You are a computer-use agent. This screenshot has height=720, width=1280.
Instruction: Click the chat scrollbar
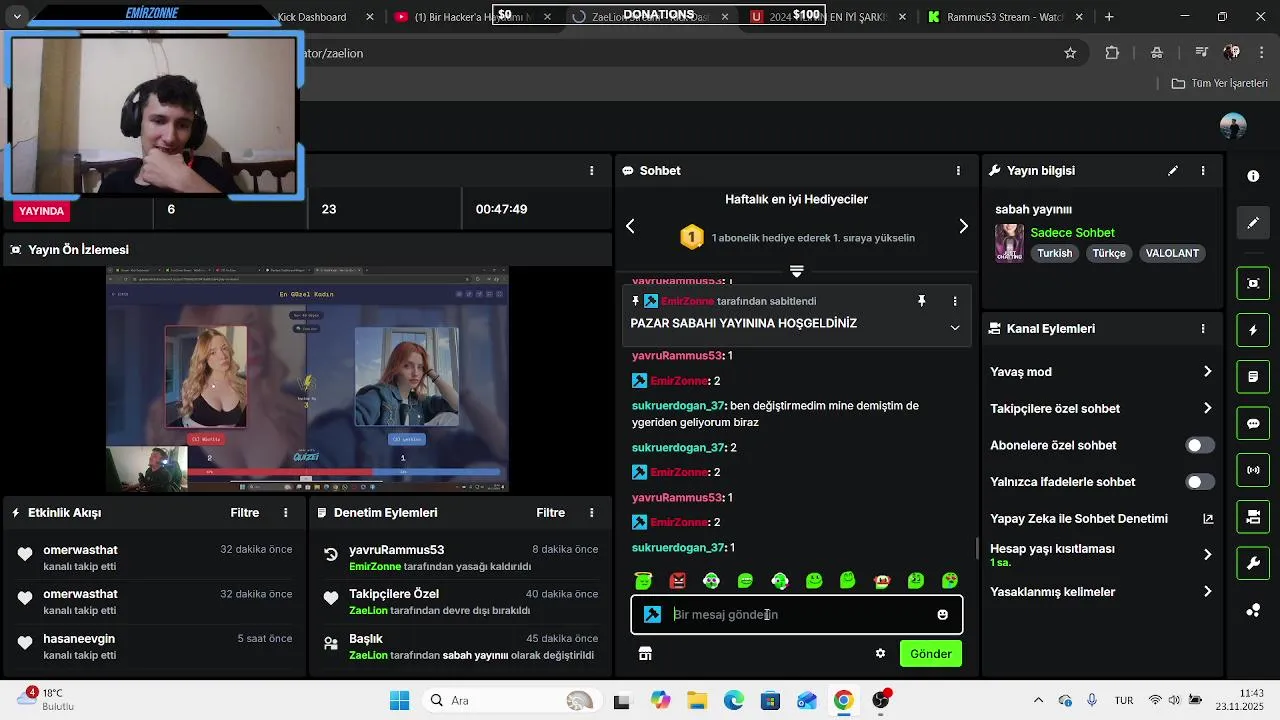(x=977, y=549)
